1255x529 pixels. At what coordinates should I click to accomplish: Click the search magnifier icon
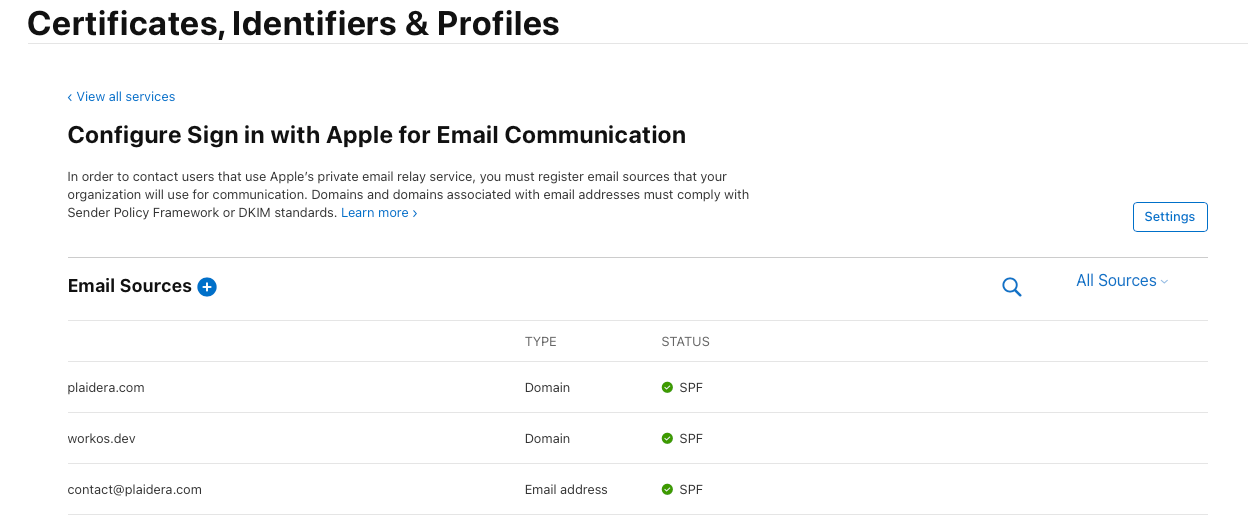pos(1011,288)
